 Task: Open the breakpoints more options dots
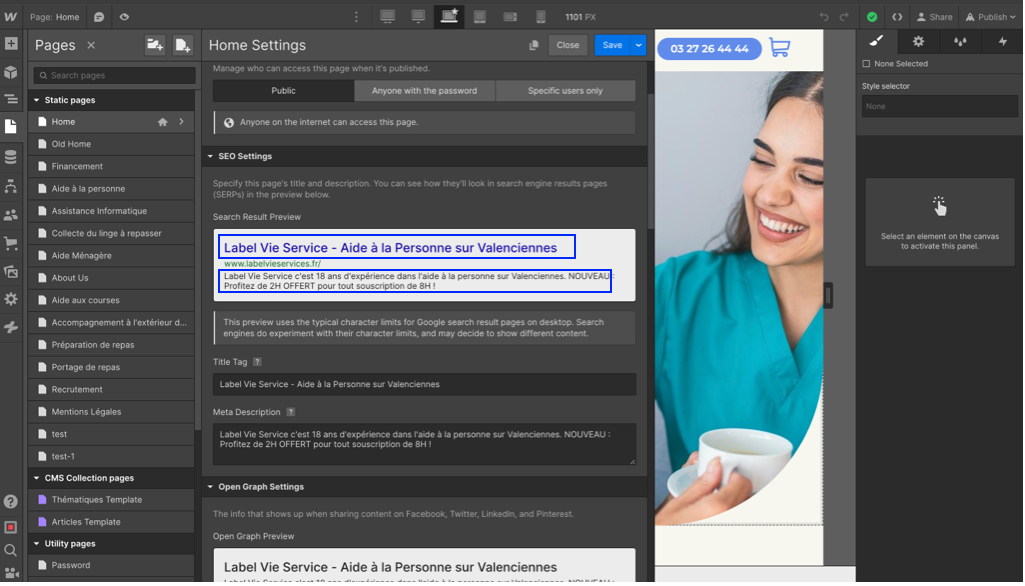pyautogui.click(x=356, y=17)
